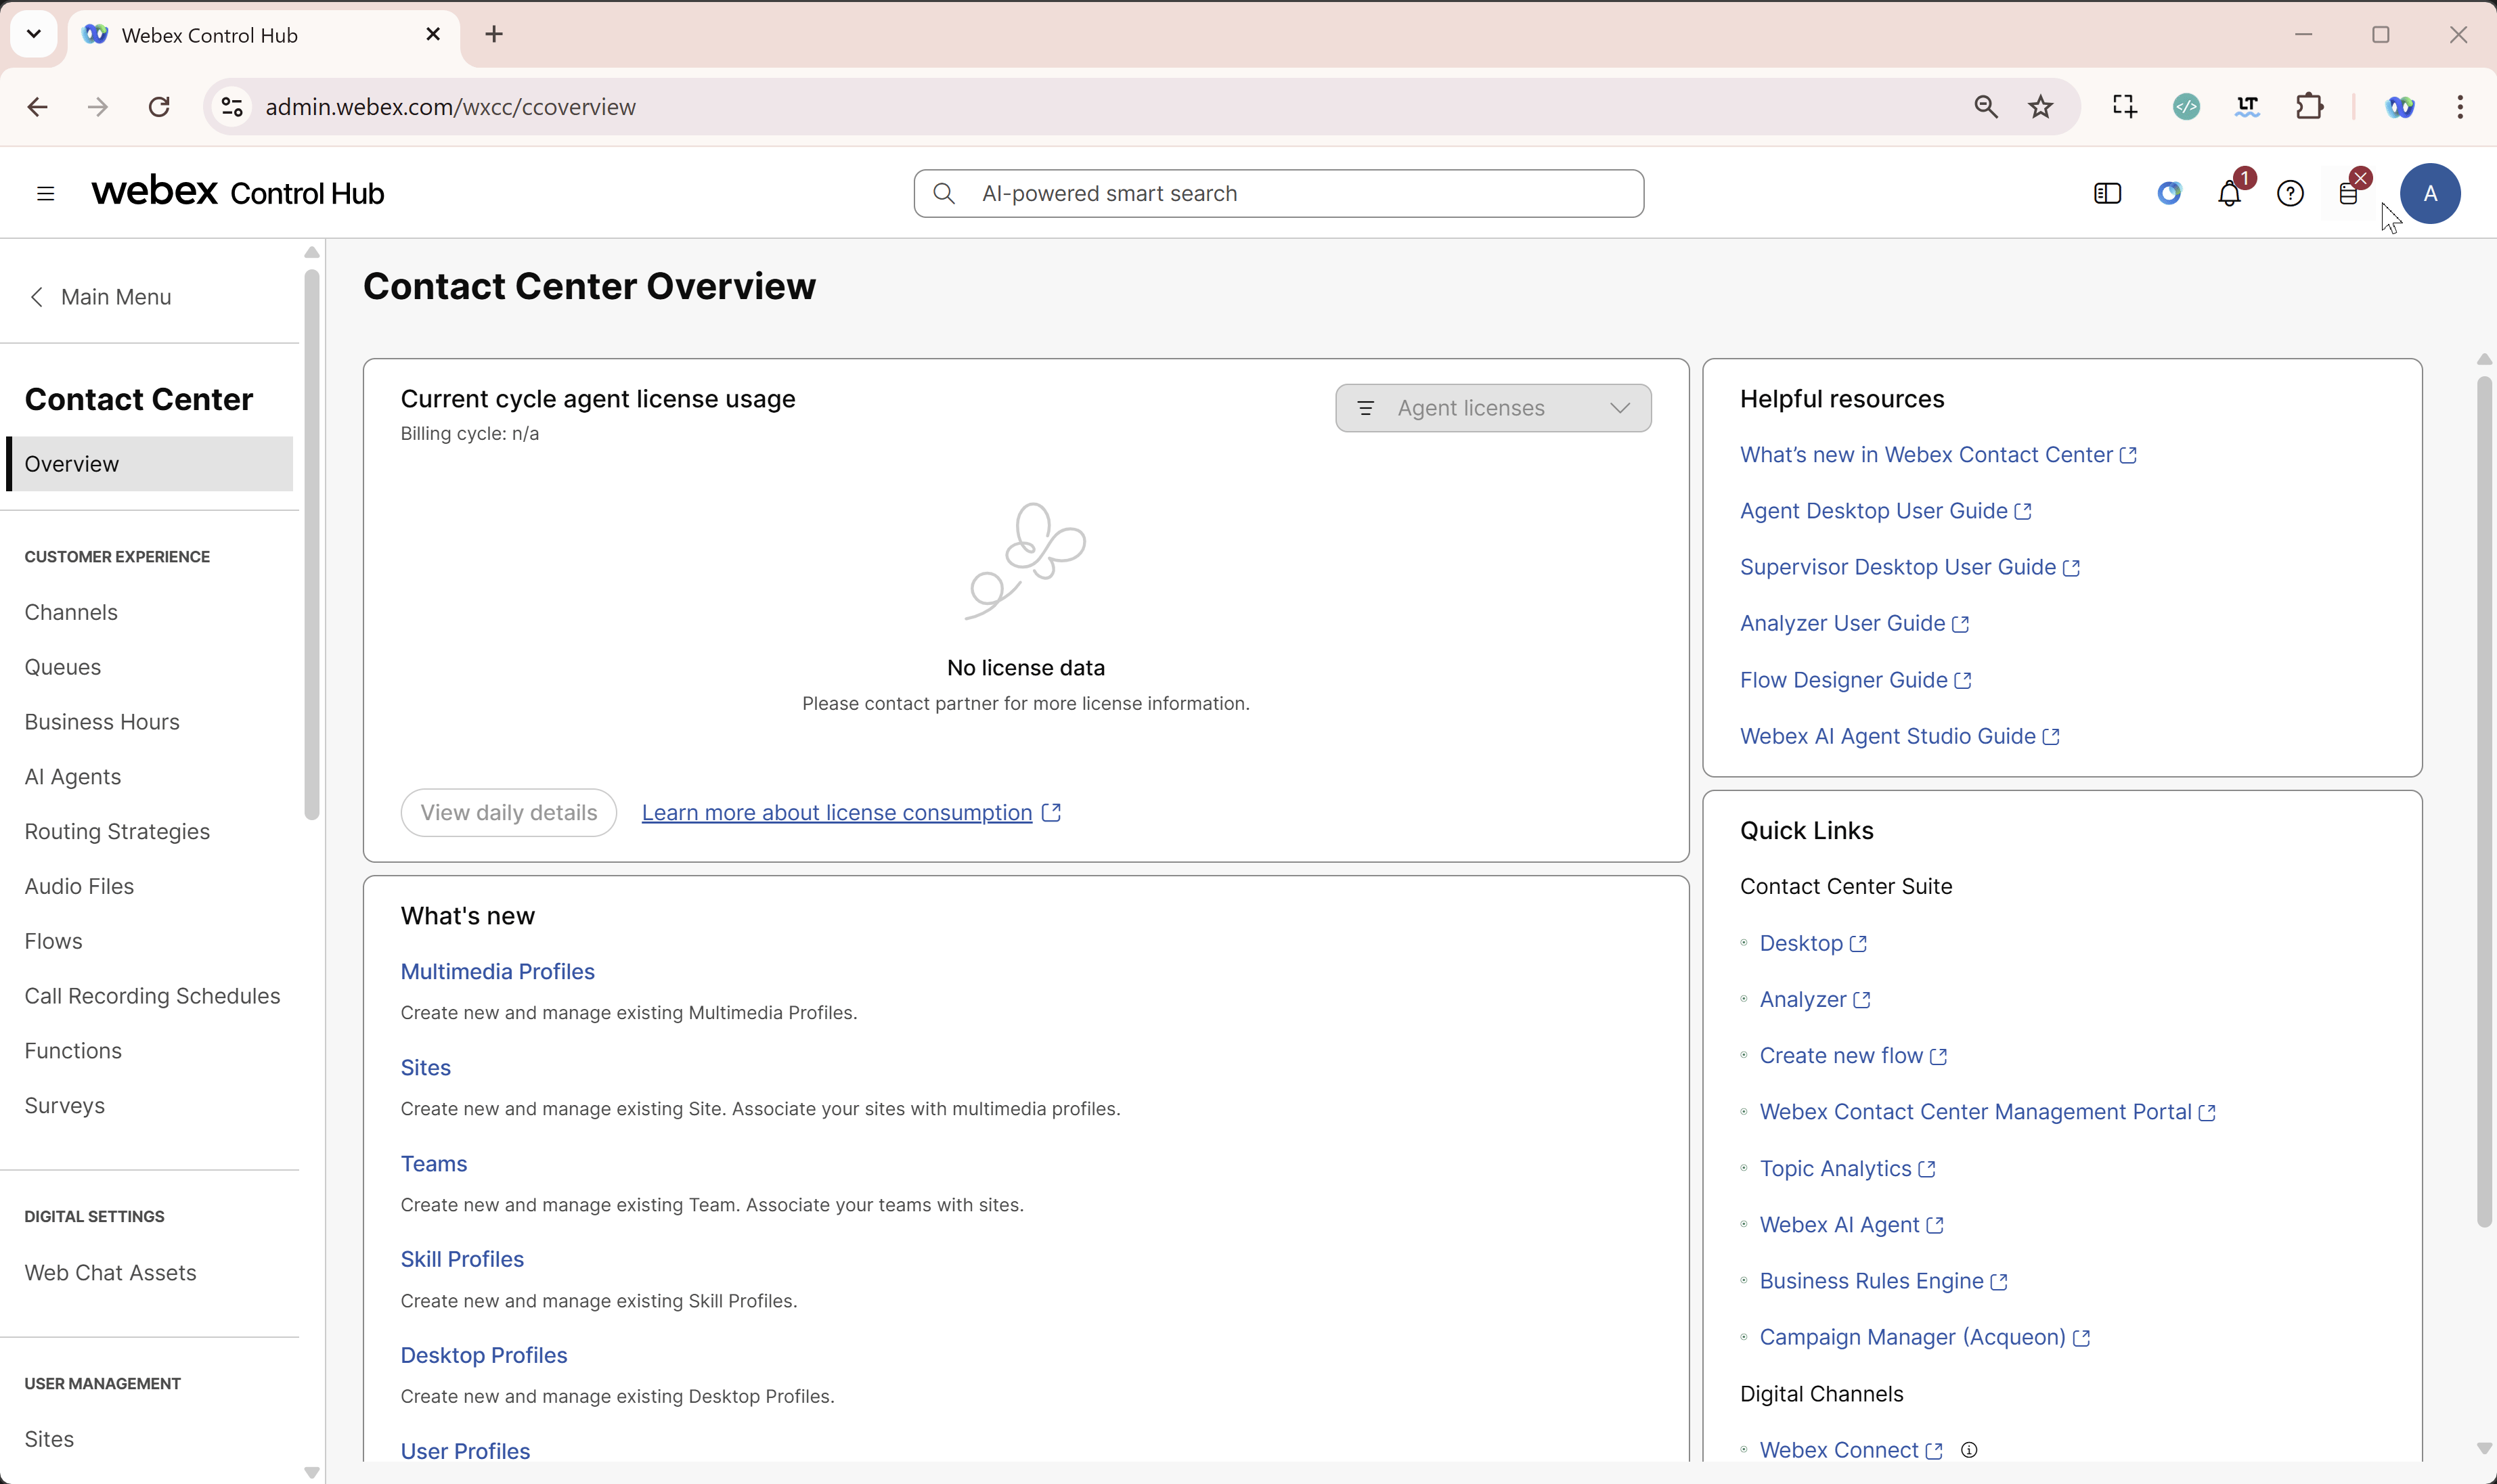This screenshot has height=1484, width=2497.
Task: Toggle the side panel layout icon
Action: click(x=2107, y=193)
